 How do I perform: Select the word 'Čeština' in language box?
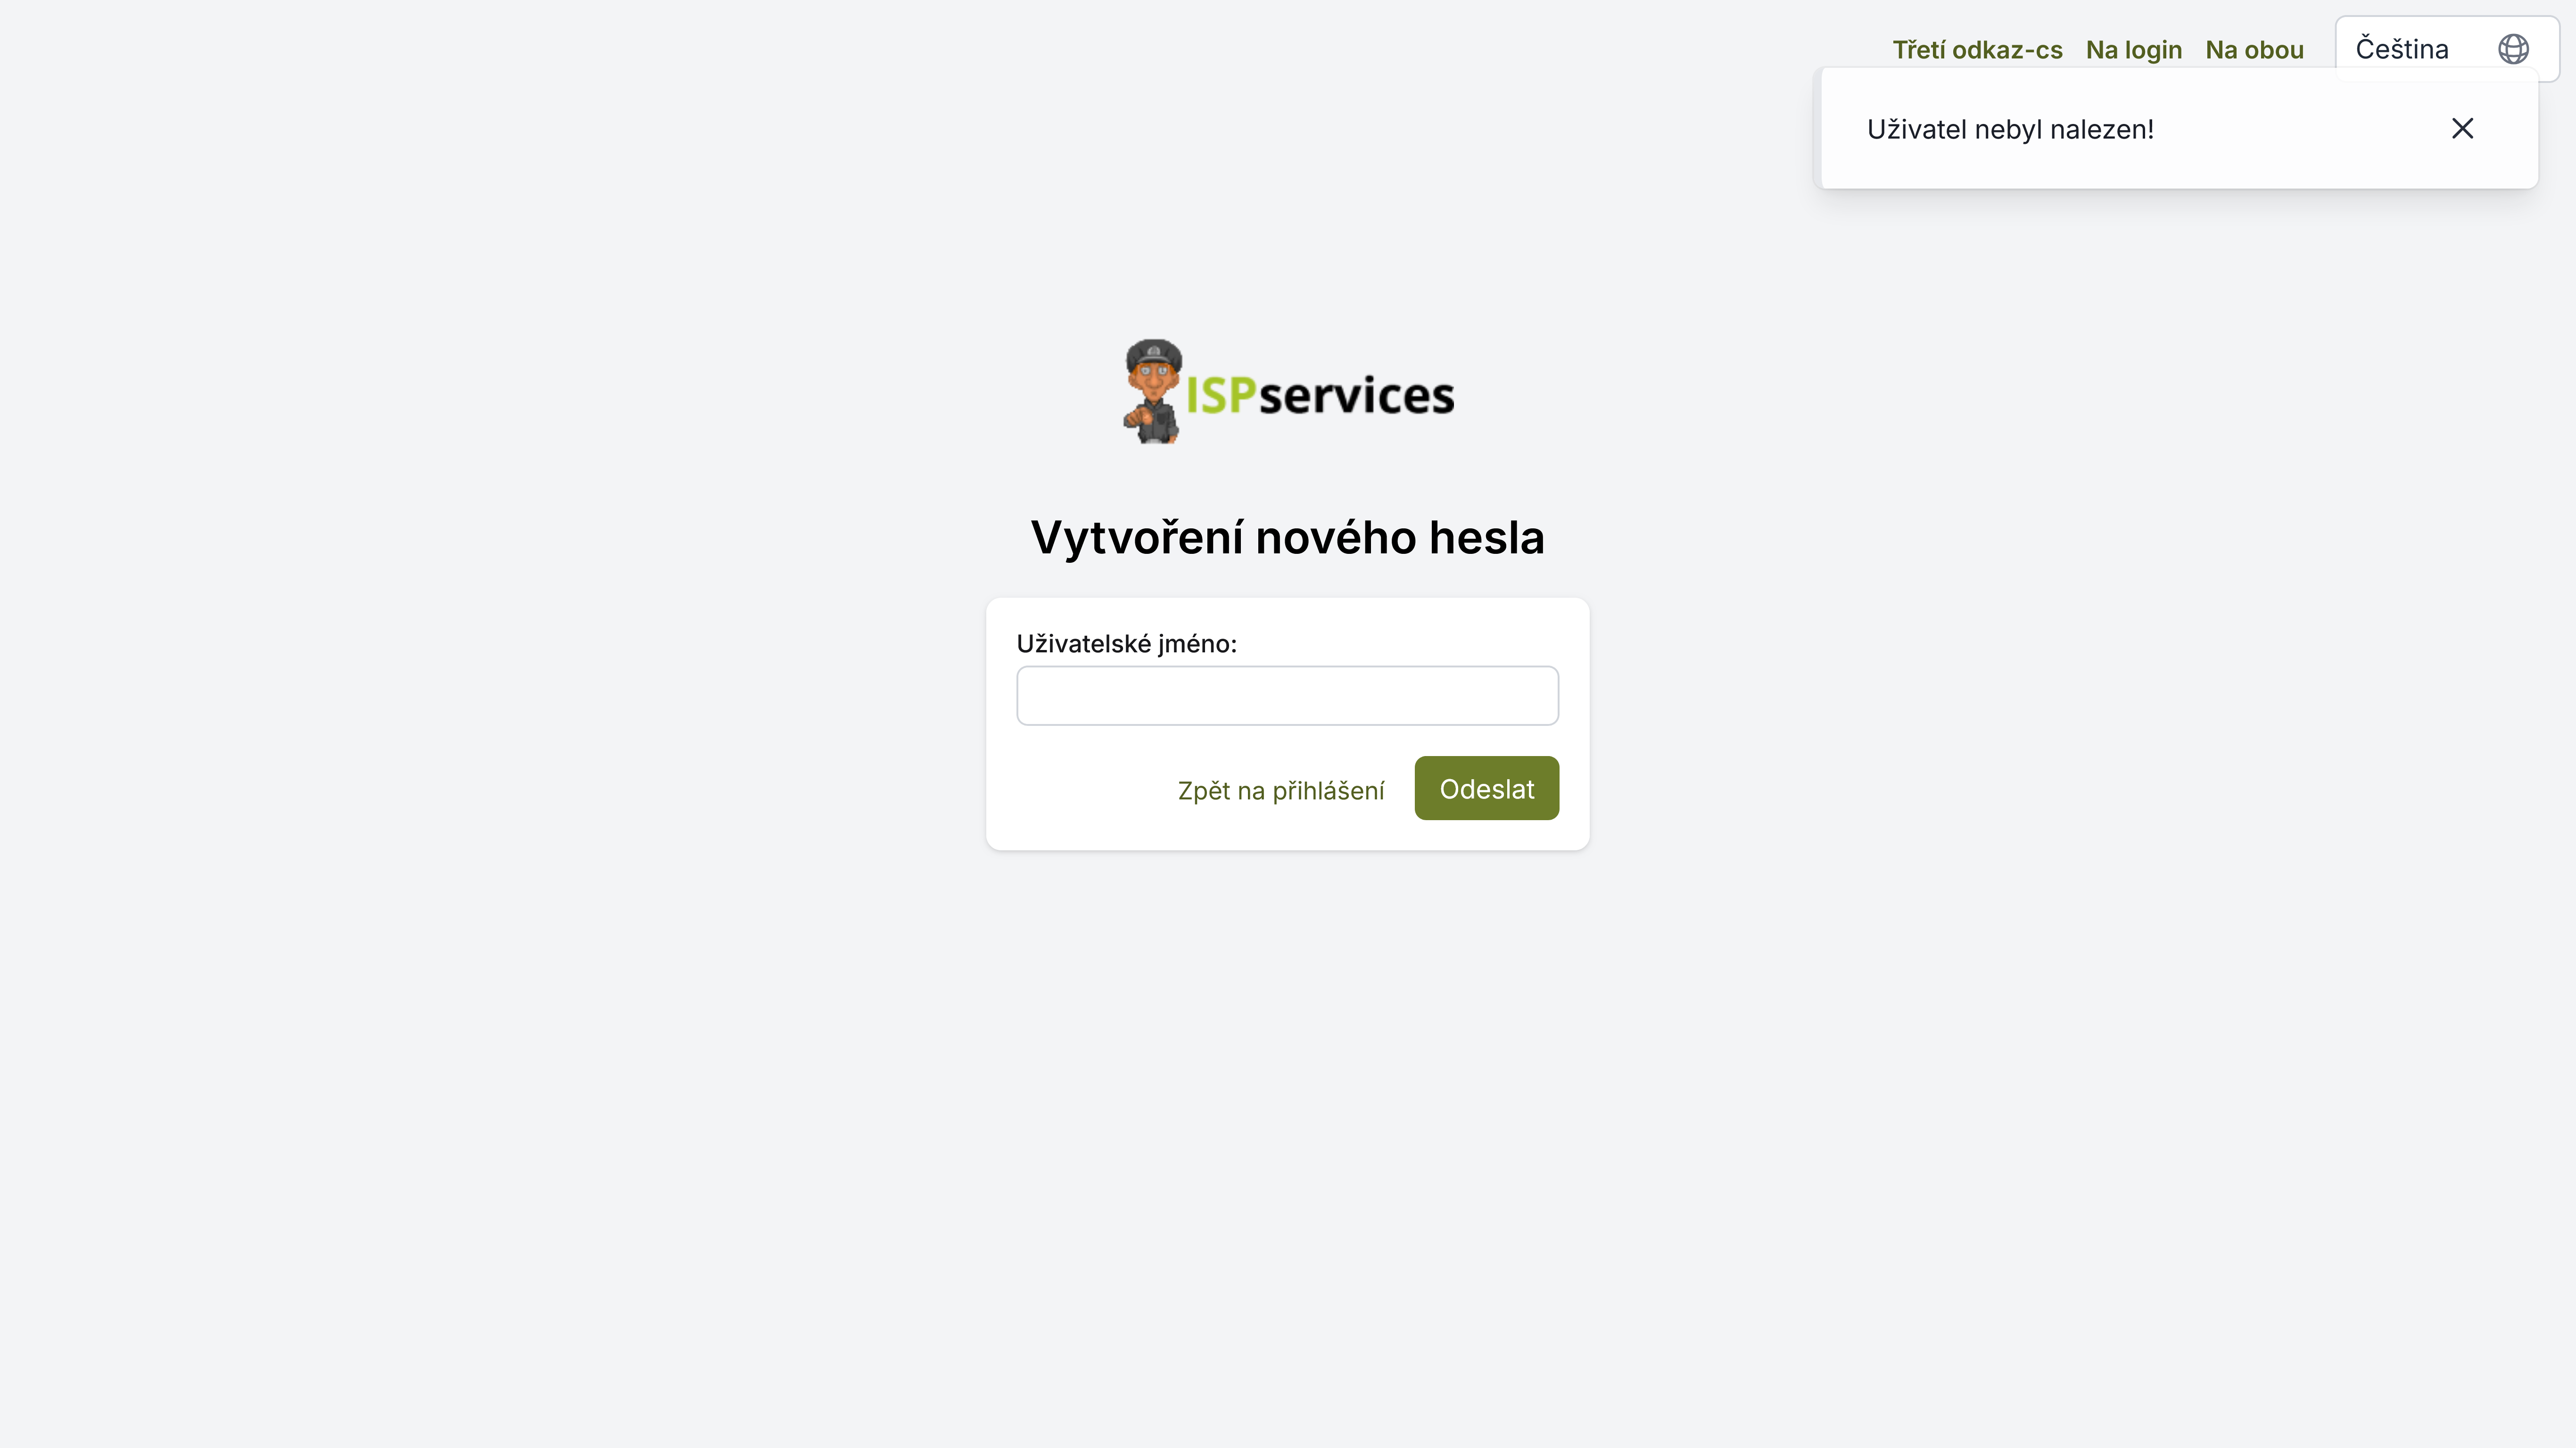coord(2402,49)
